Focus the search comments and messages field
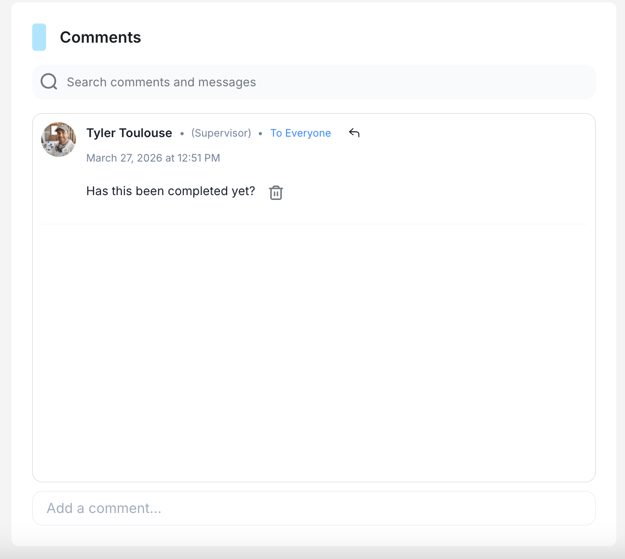This screenshot has width=625, height=559. click(320, 82)
